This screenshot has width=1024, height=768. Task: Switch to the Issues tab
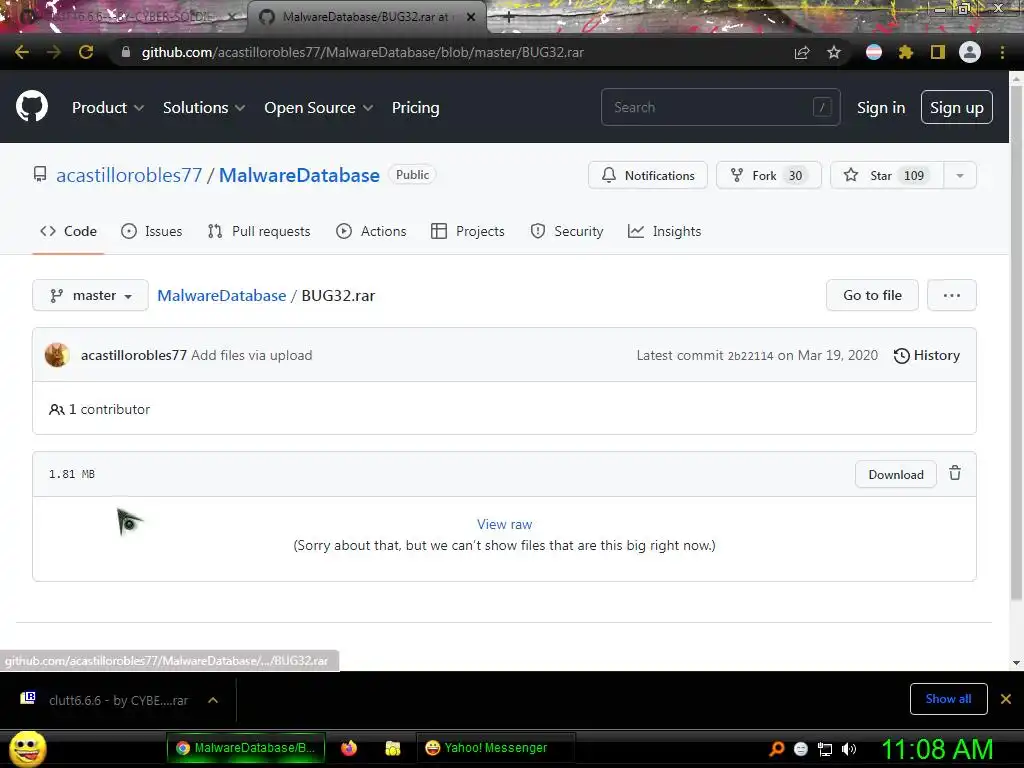point(152,231)
